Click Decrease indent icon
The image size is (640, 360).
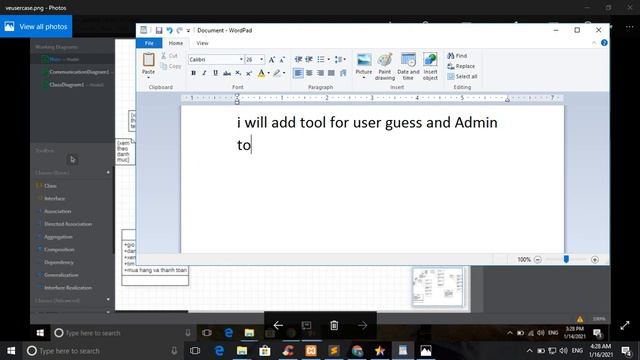point(298,60)
